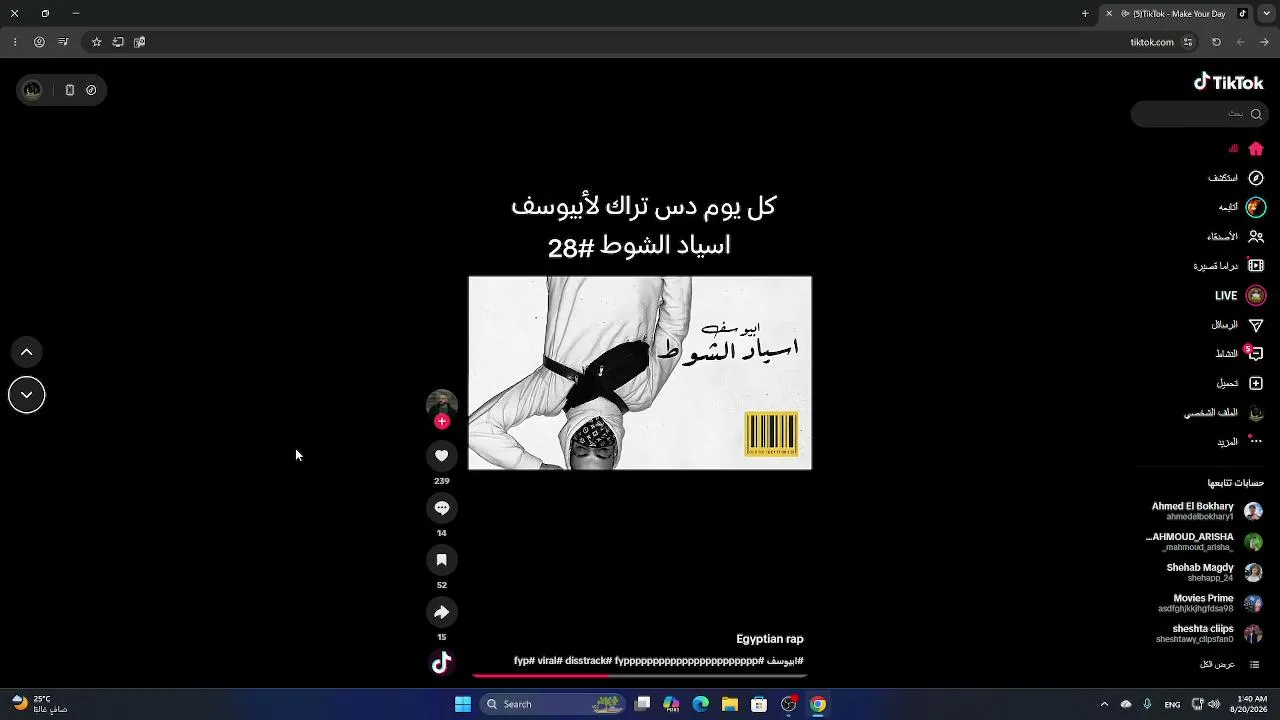Image resolution: width=1280 pixels, height=720 pixels.
Task: Follow the creator with the plus button
Action: (x=441, y=421)
